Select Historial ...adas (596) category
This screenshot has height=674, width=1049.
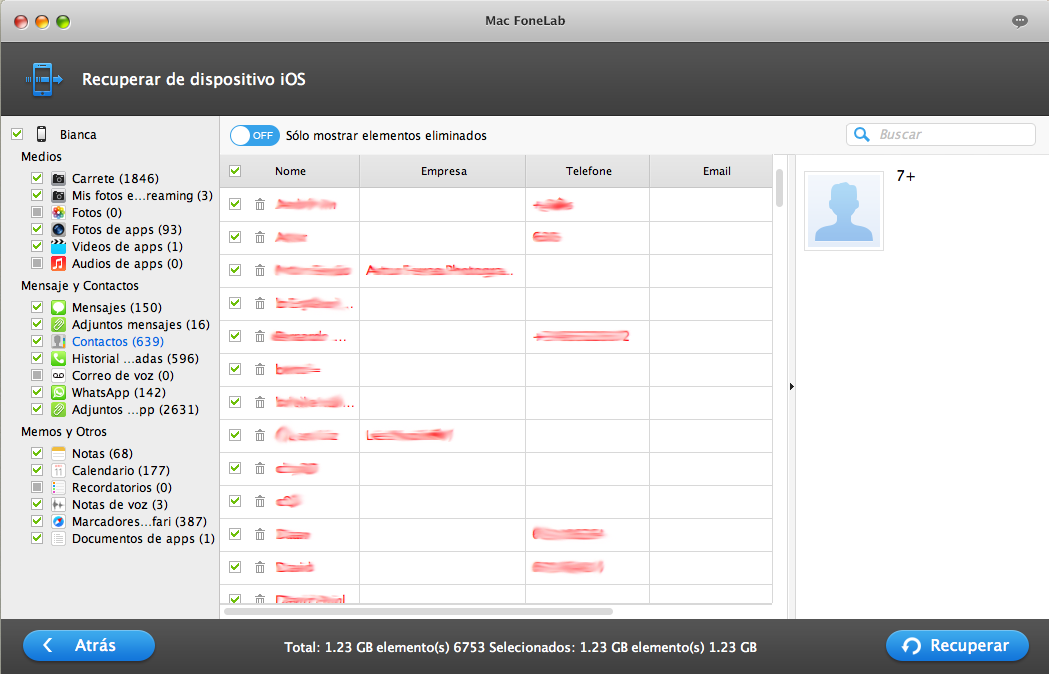pos(135,359)
